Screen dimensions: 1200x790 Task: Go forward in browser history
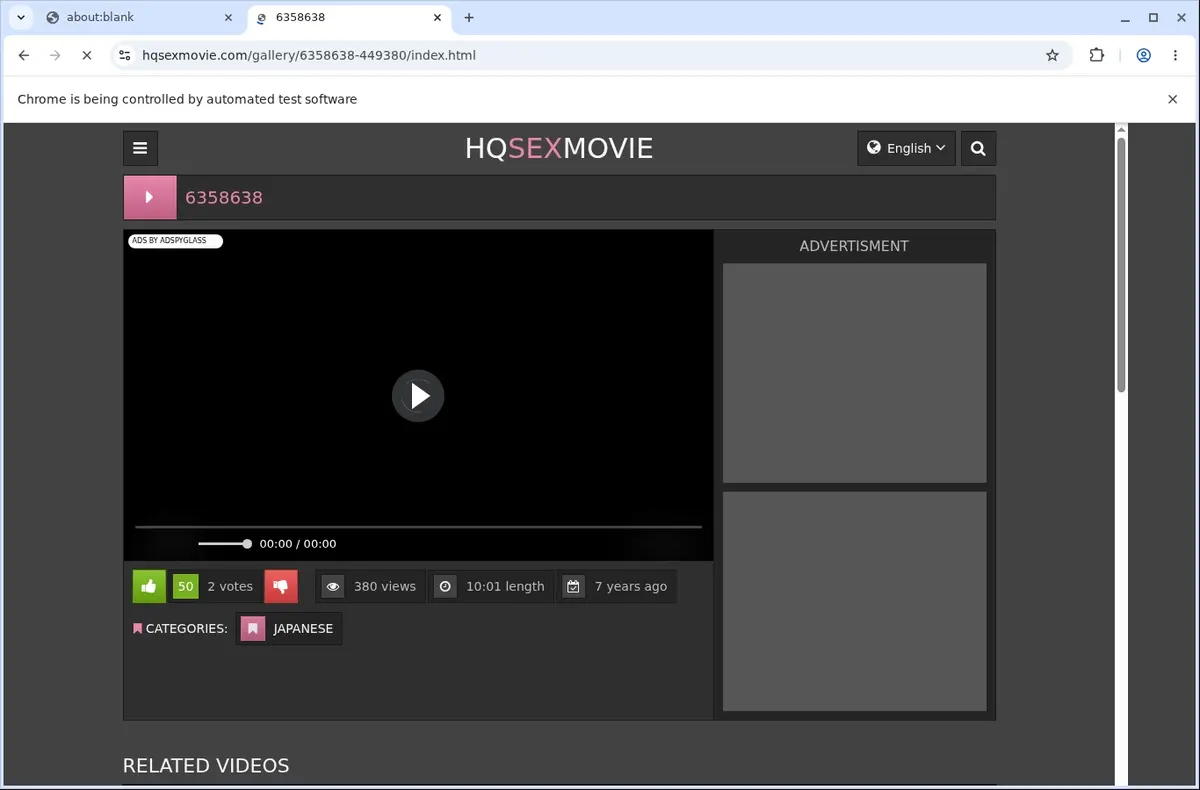55,55
